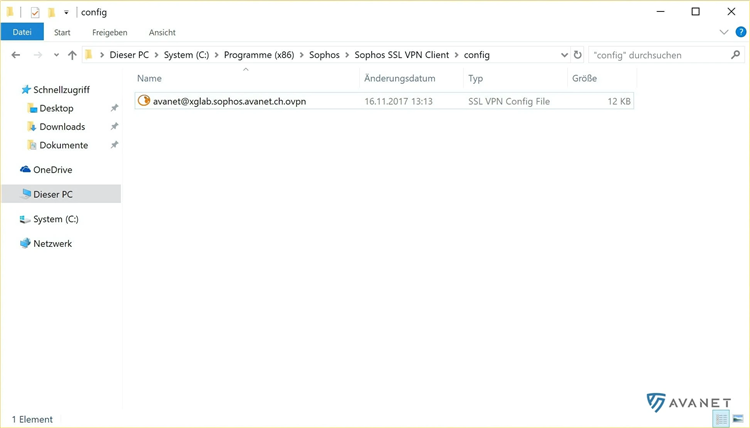Open the Freigeben ribbon tab

[x=110, y=33]
